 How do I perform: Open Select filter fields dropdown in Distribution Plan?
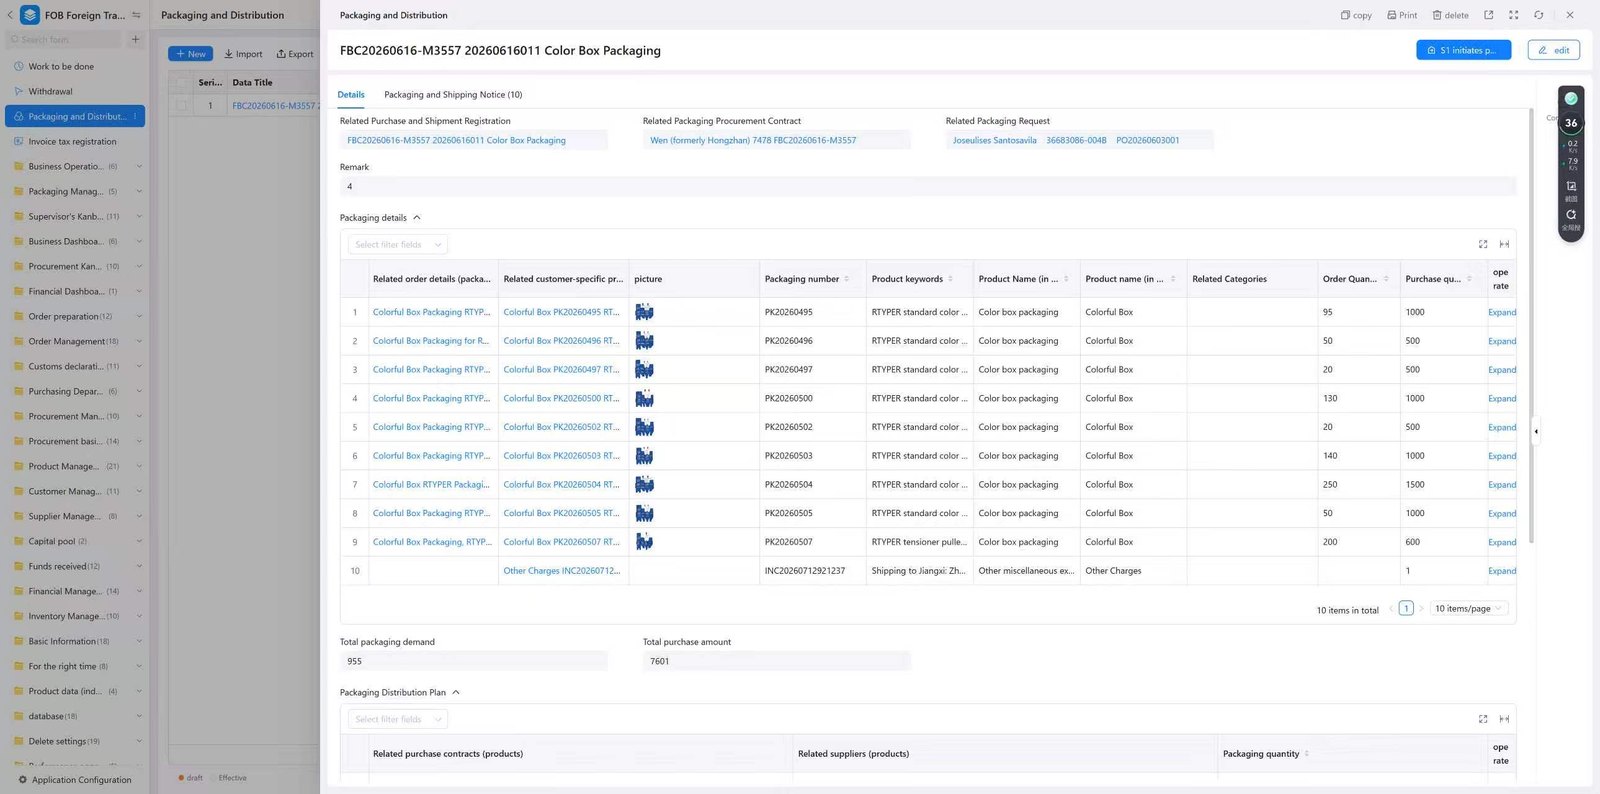[398, 719]
